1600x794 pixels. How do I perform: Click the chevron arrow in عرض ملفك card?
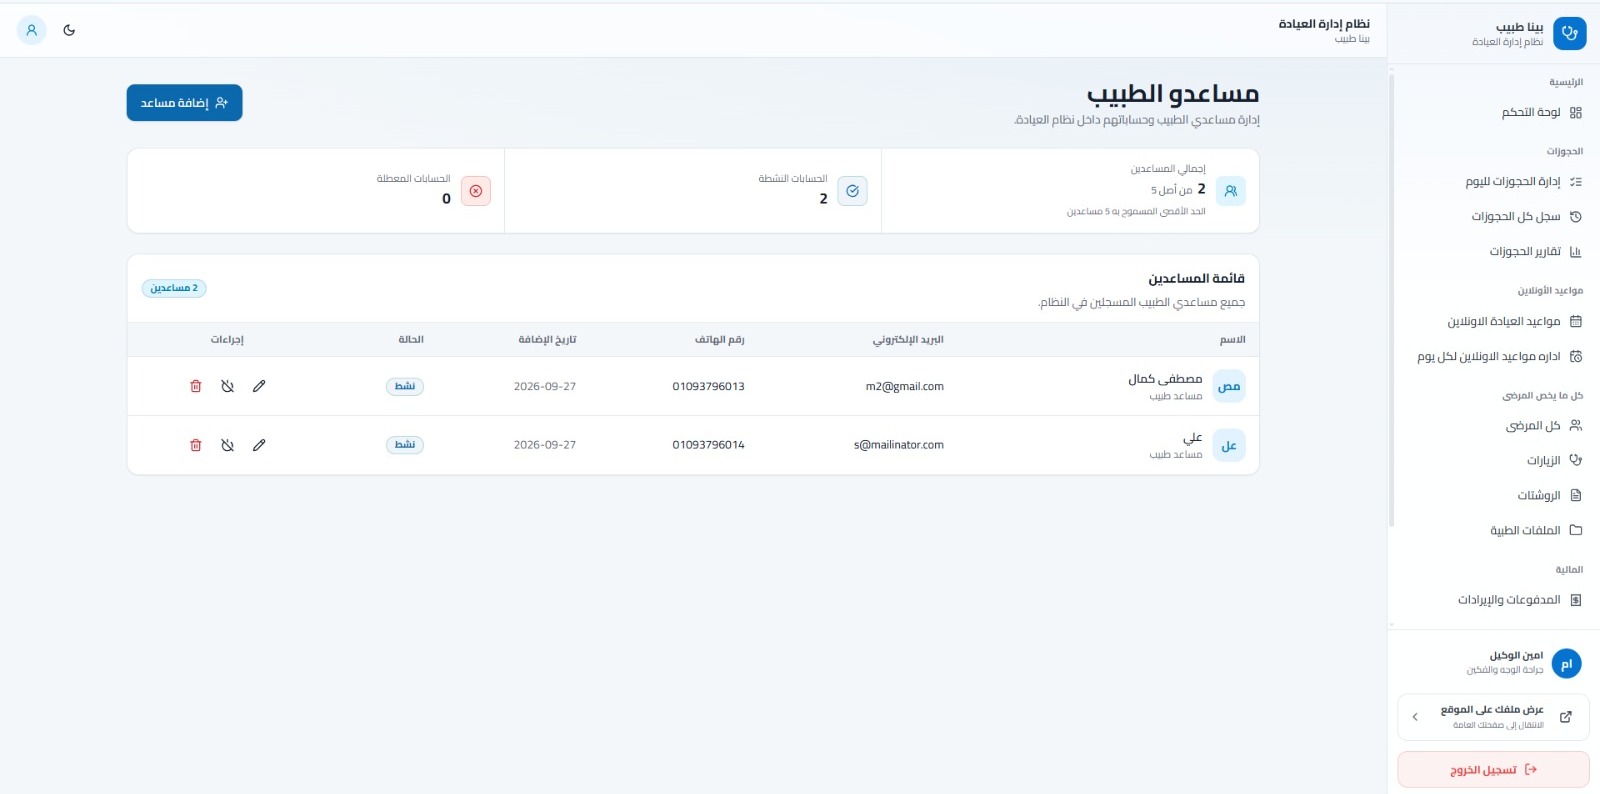(x=1415, y=717)
